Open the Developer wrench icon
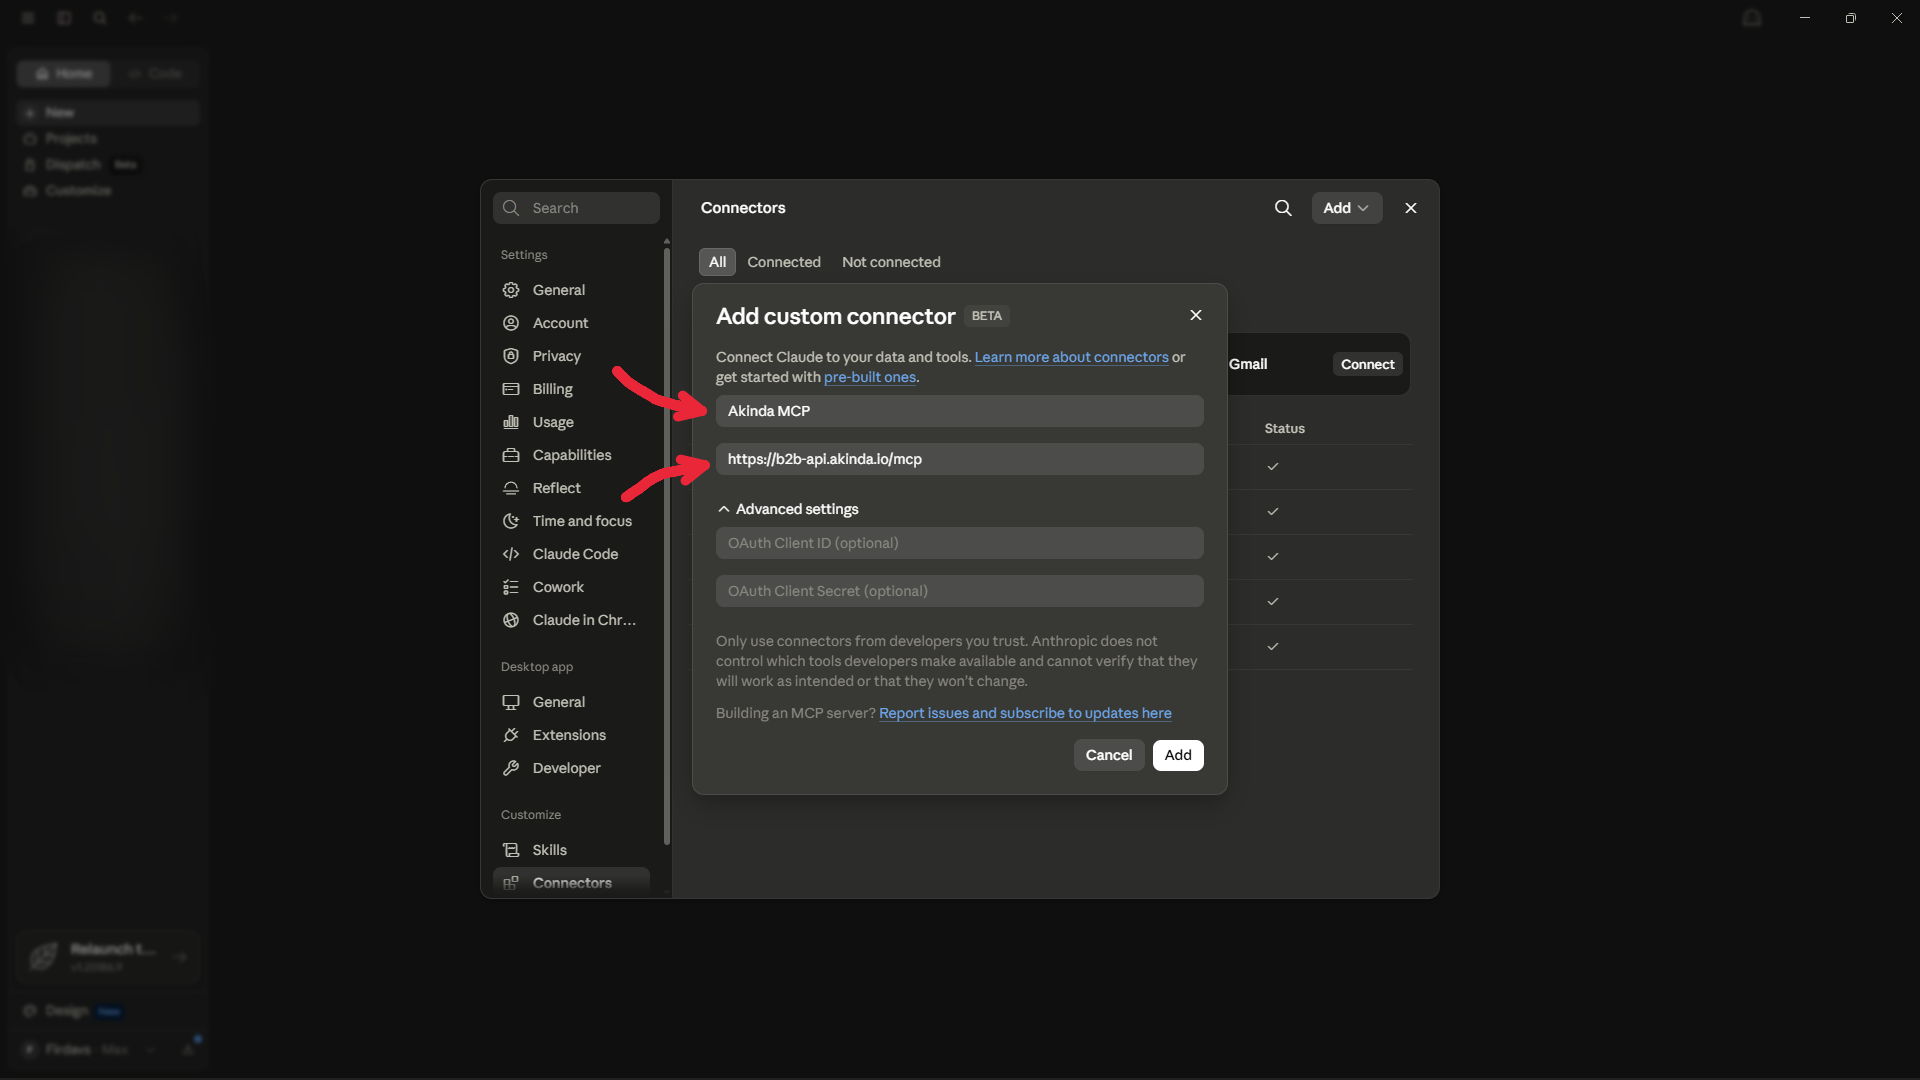Viewport: 1920px width, 1080px height. click(x=511, y=768)
